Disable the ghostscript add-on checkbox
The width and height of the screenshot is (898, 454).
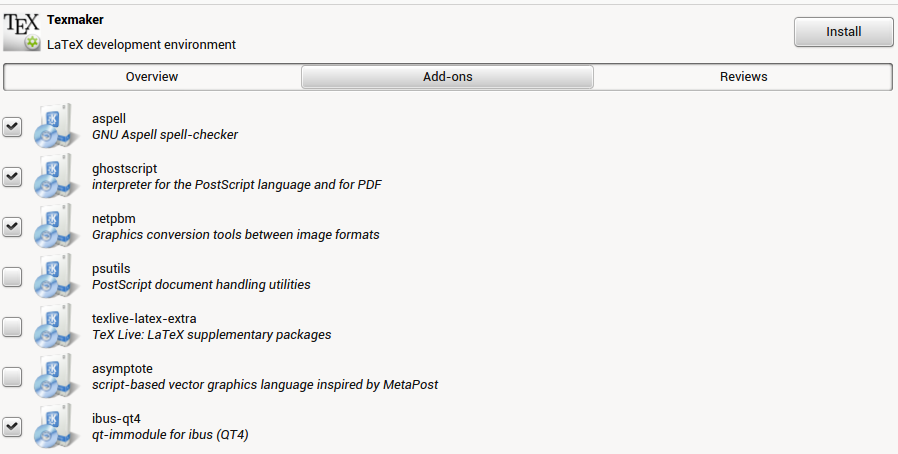(x=12, y=176)
